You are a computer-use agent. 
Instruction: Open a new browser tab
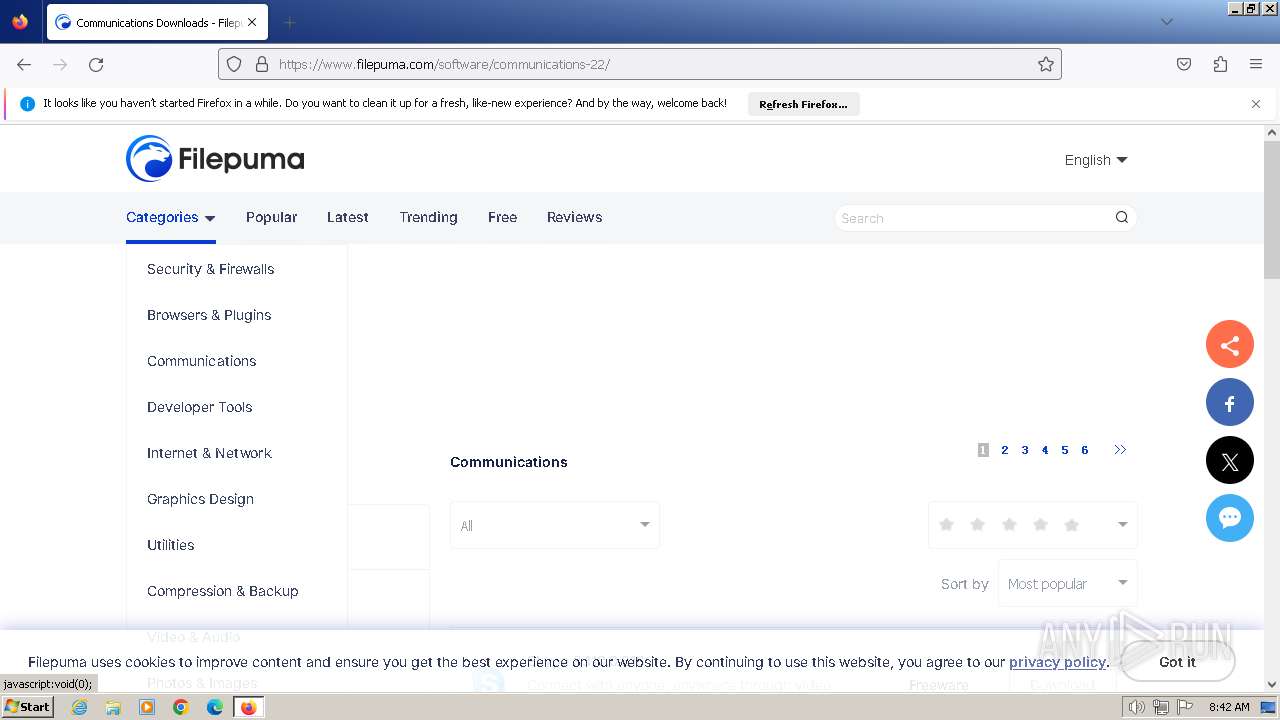[290, 22]
